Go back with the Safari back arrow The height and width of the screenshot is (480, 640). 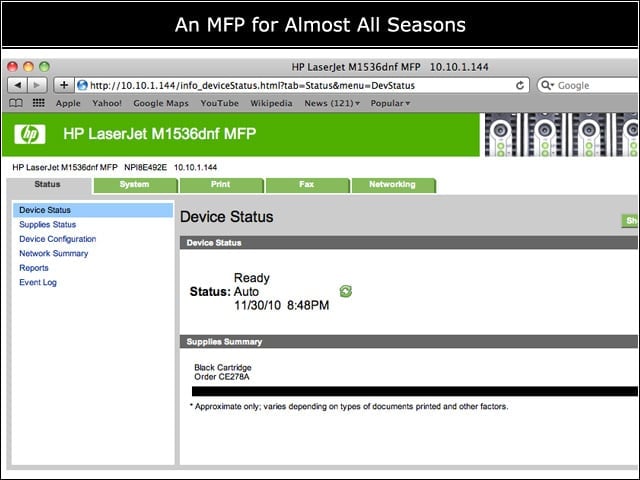point(18,85)
